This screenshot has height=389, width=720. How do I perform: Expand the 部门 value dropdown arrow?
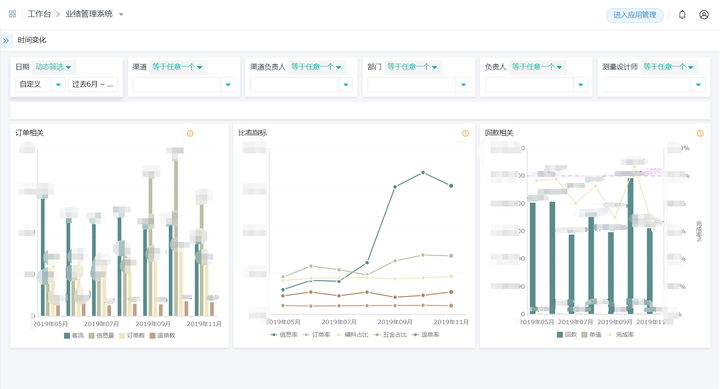(x=463, y=85)
